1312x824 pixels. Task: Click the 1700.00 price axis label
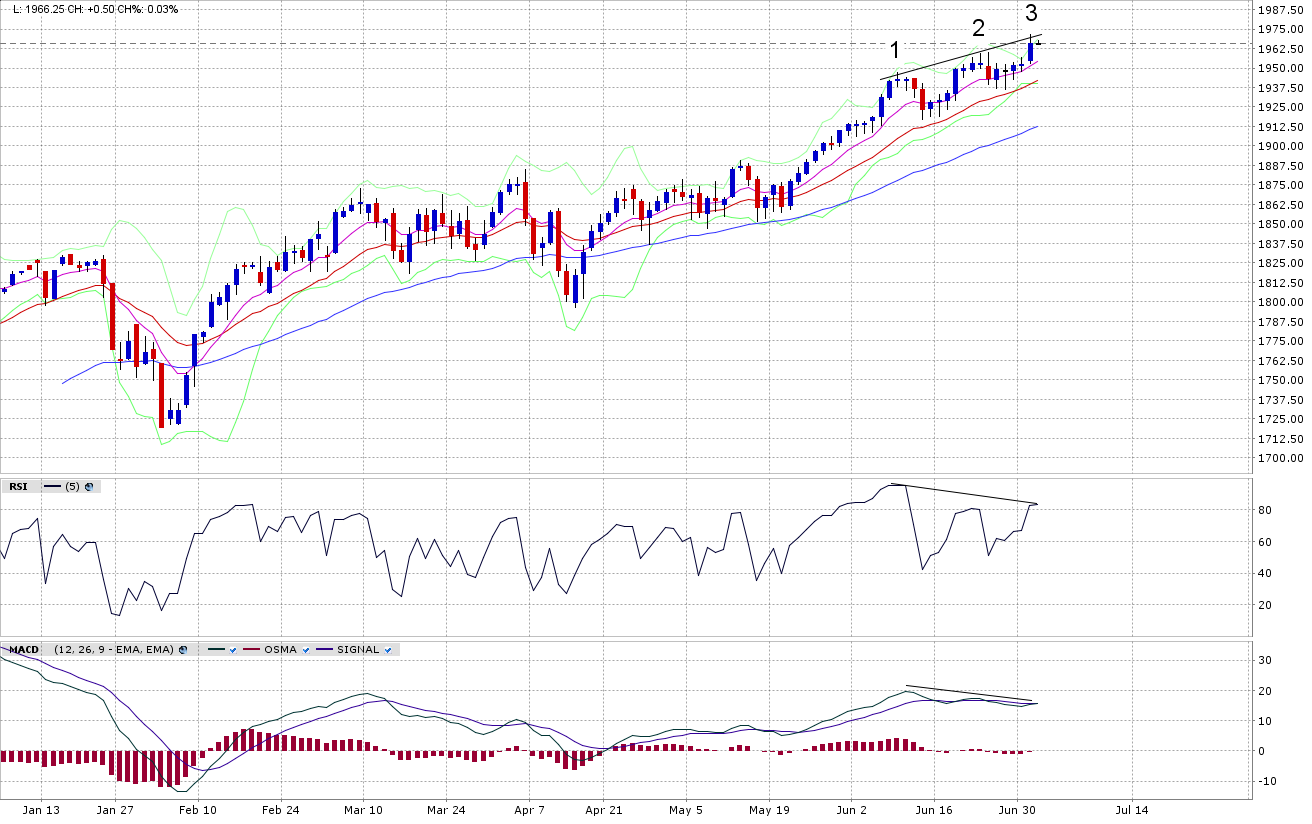[1279, 458]
